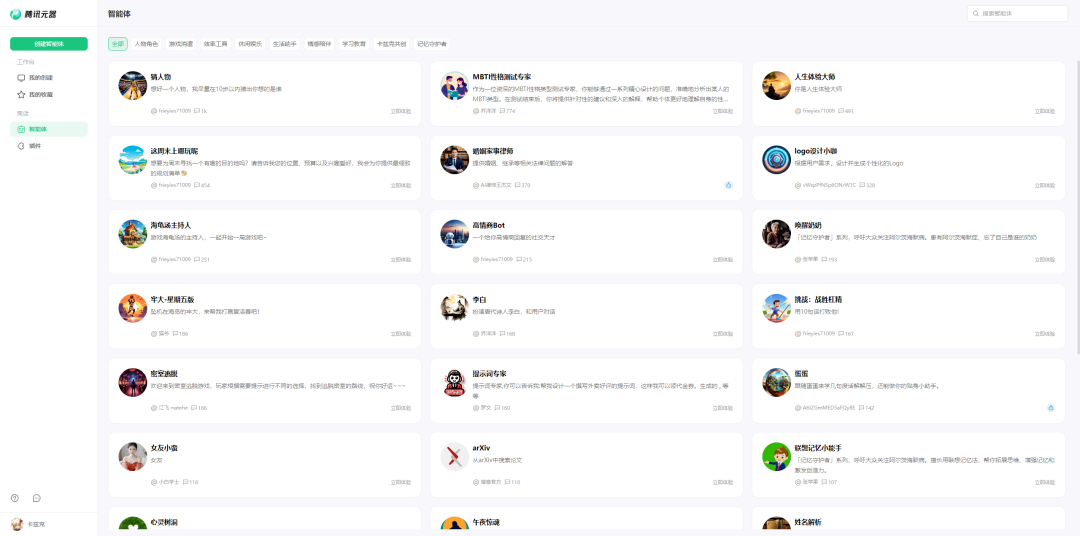The width and height of the screenshot is (1080, 536).
Task: Select the 人物角色 category tab
Action: tap(147, 44)
